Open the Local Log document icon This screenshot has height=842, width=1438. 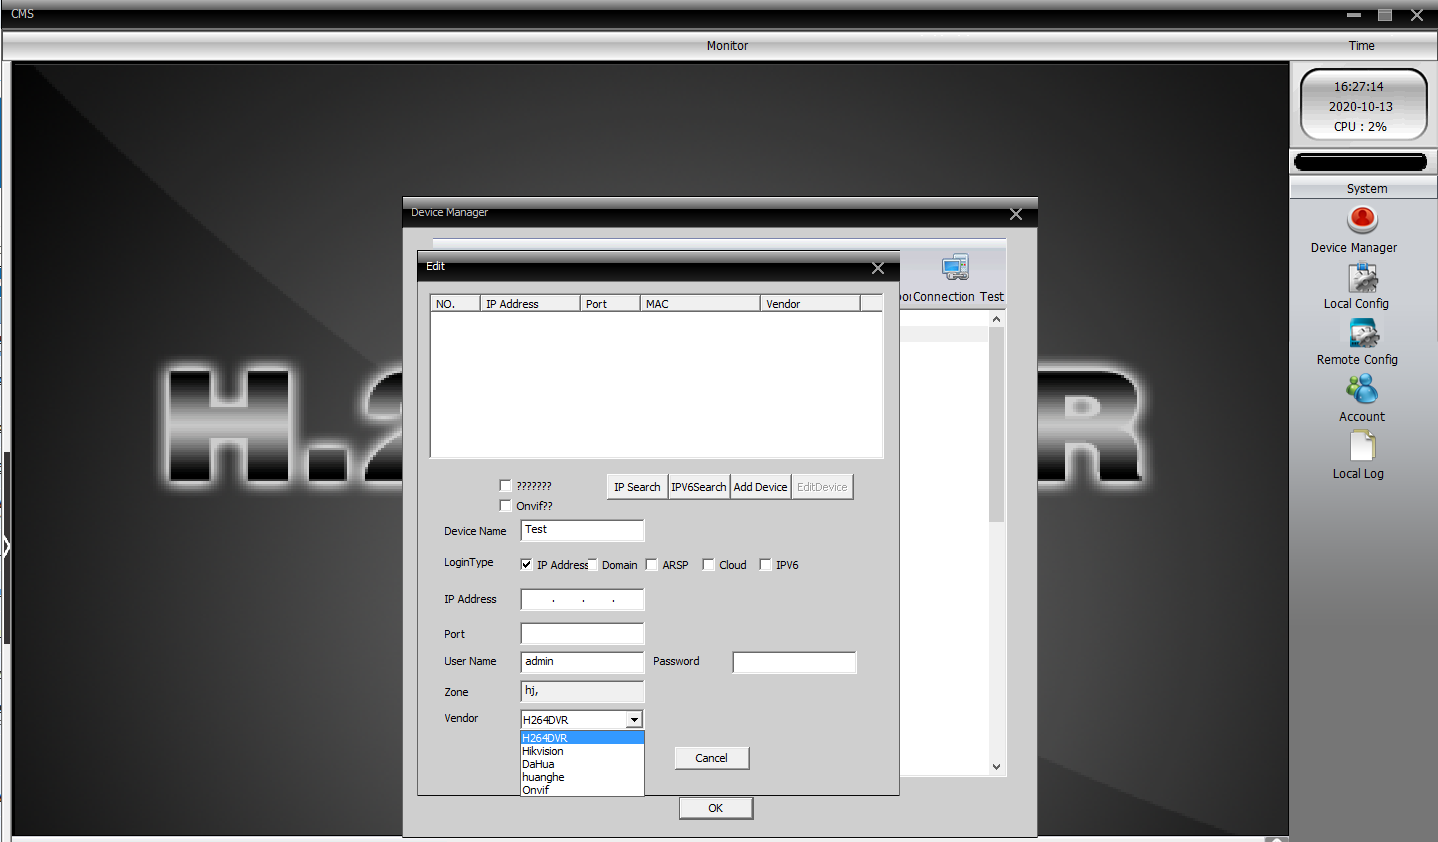pos(1361,446)
